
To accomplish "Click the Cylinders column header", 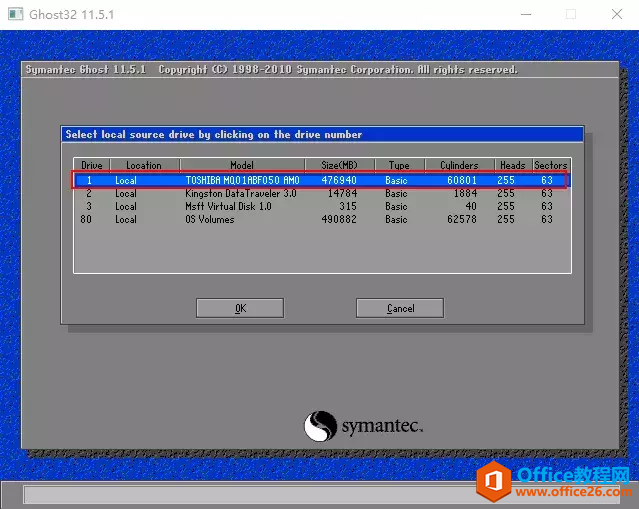I will click(x=459, y=165).
